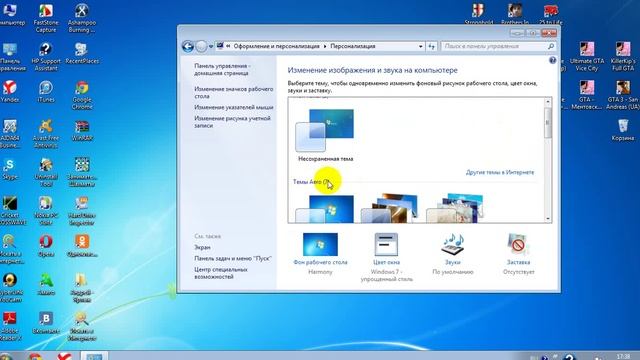The height and width of the screenshot is (360, 640).
Task: Select Google Chrome desktop shortcut
Action: click(x=82, y=95)
